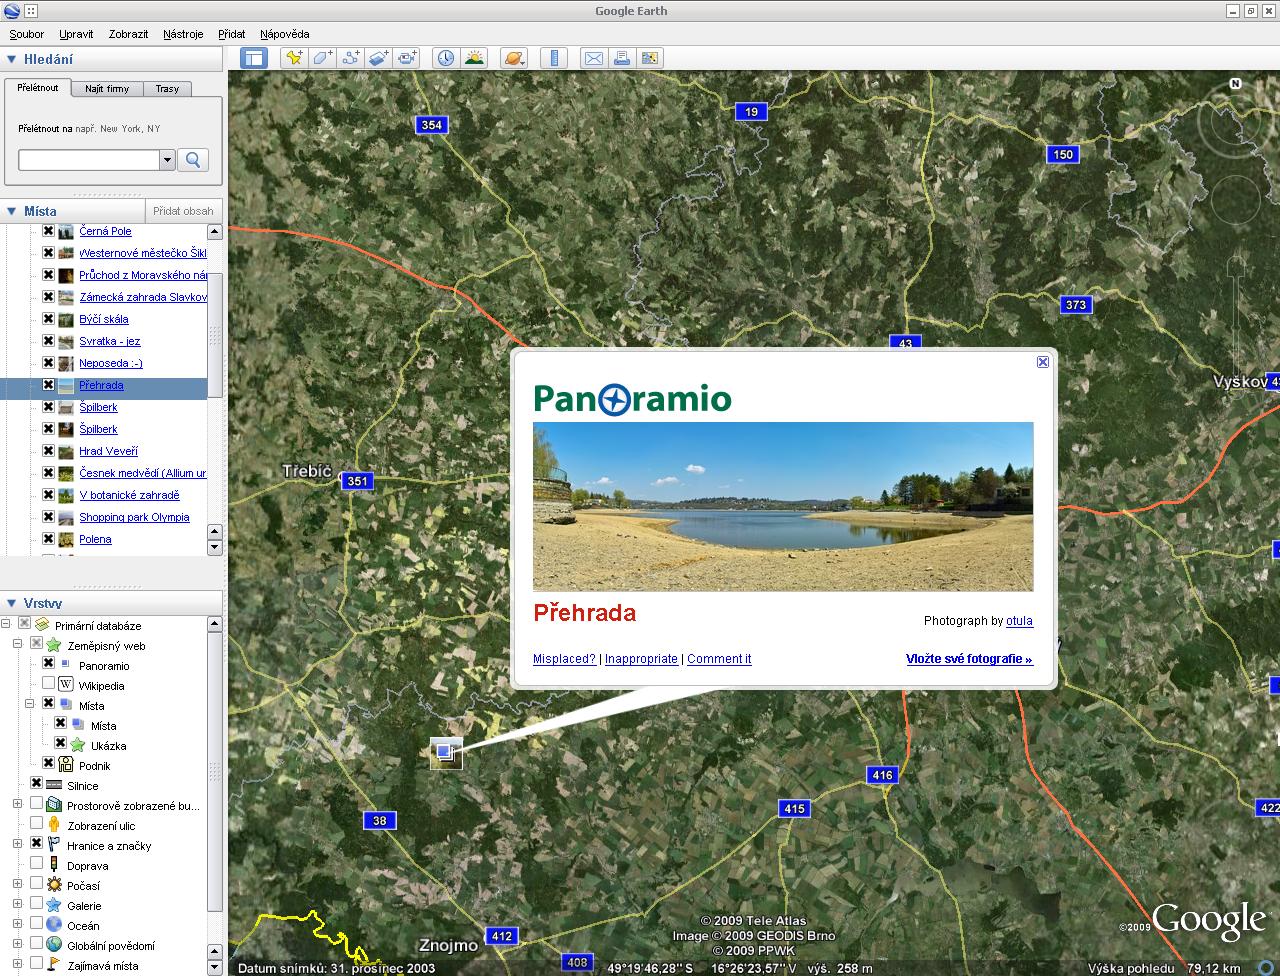Screen dimensions: 1280x976
Task: Expand the Galerie tree node
Action: 17,904
